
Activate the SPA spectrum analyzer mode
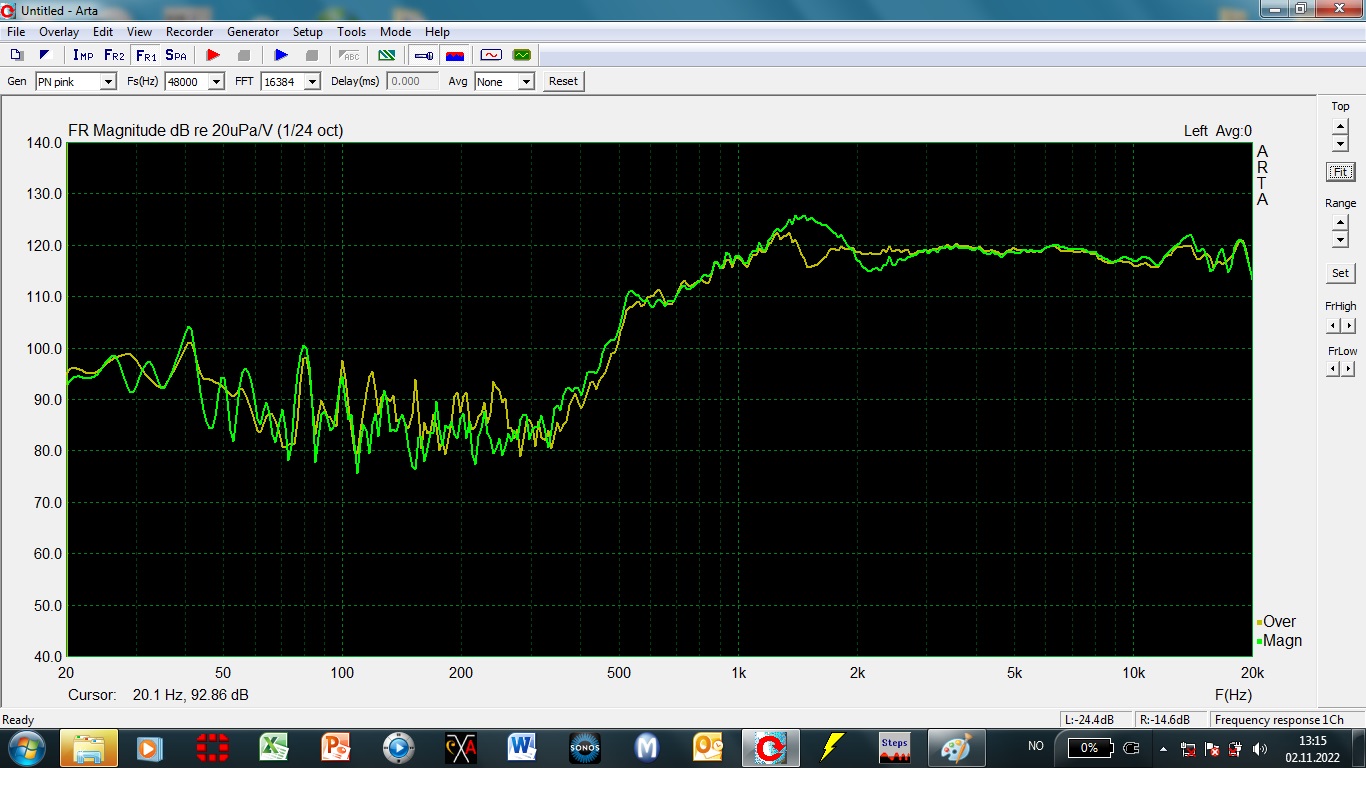tap(176, 55)
